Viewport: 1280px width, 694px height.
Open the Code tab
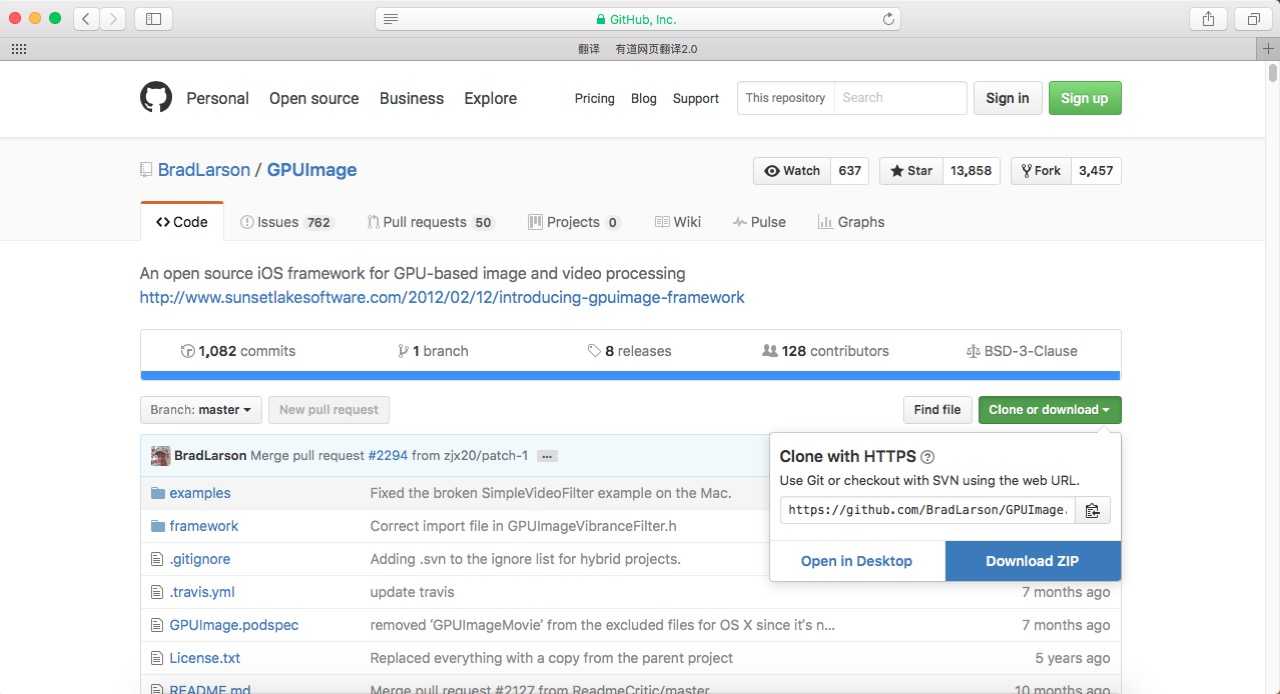tap(182, 222)
